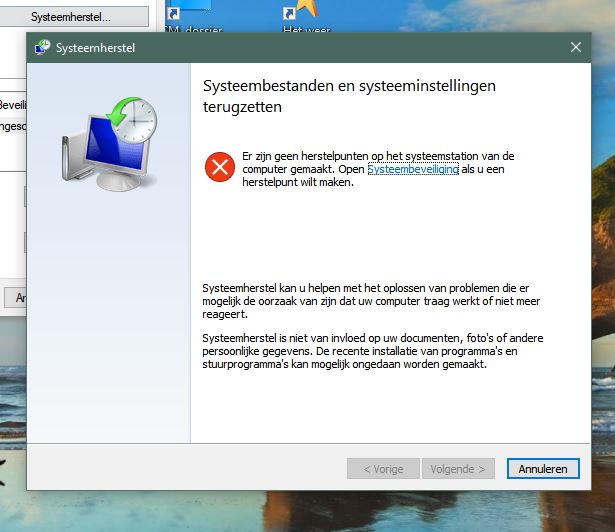Click the Systeemherstel... button in background window
The image size is (615, 532).
click(x=70, y=17)
